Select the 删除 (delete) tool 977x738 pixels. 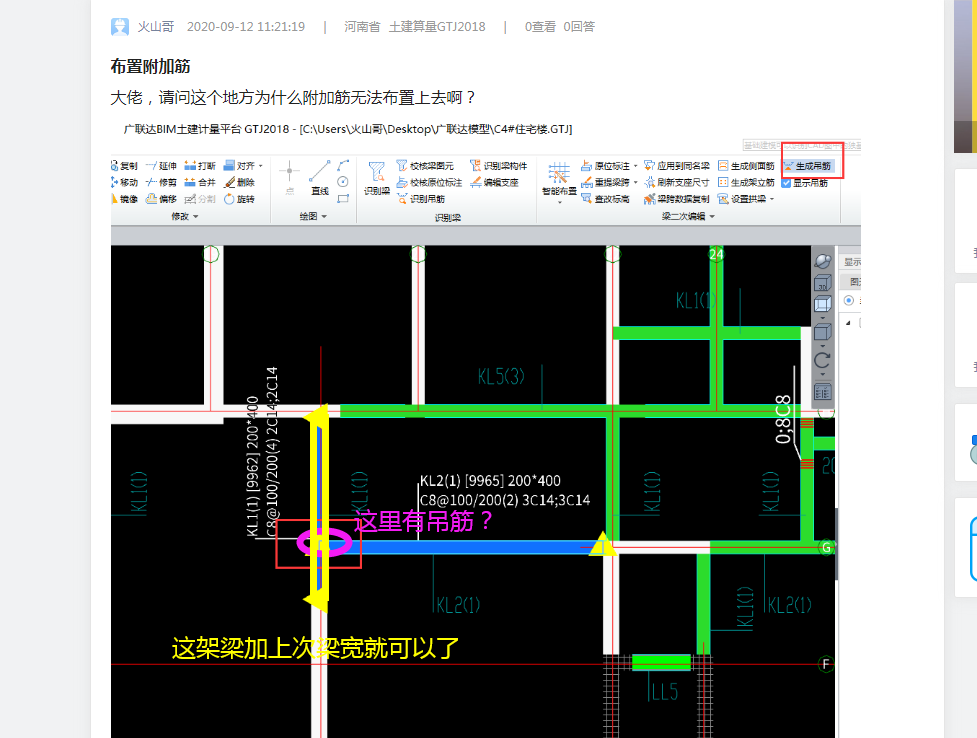[239, 182]
